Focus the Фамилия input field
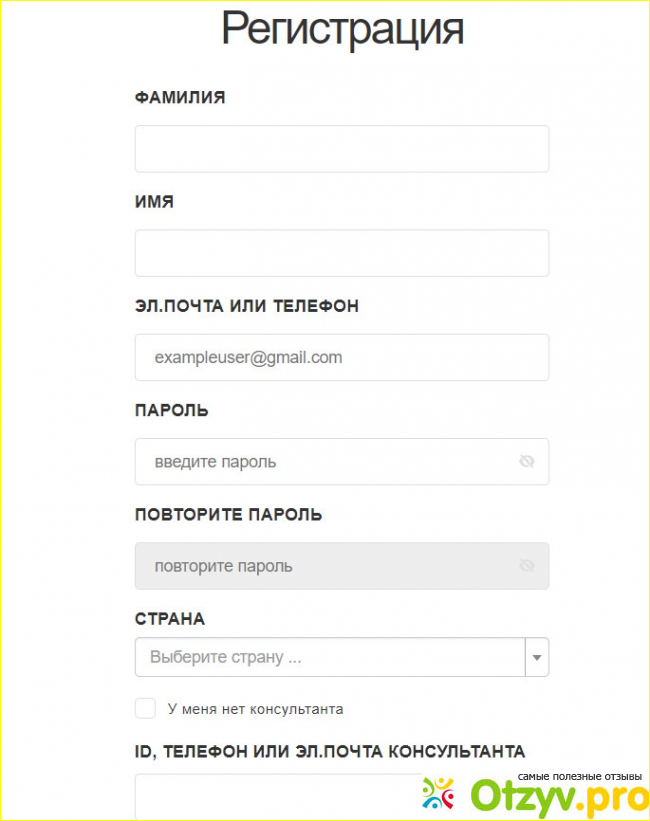This screenshot has width=650, height=821. [x=342, y=149]
